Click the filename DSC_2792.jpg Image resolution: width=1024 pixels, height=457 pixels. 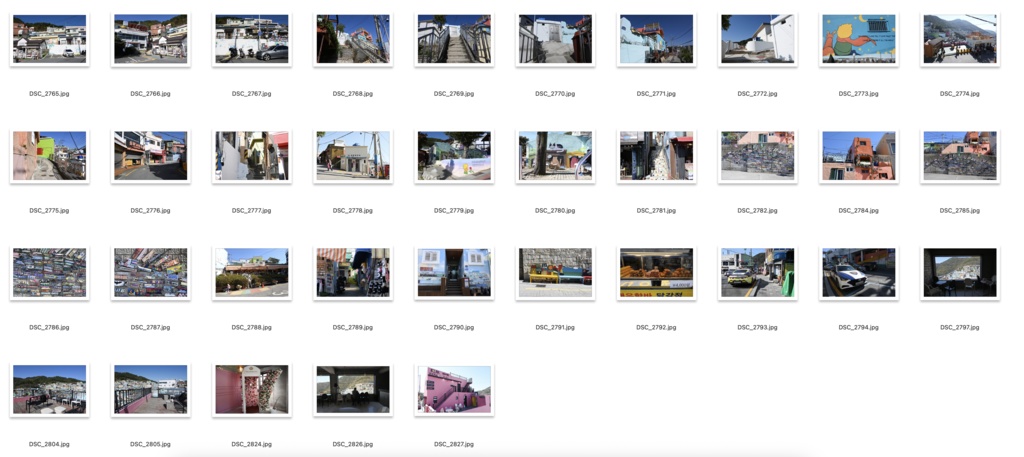click(x=656, y=328)
